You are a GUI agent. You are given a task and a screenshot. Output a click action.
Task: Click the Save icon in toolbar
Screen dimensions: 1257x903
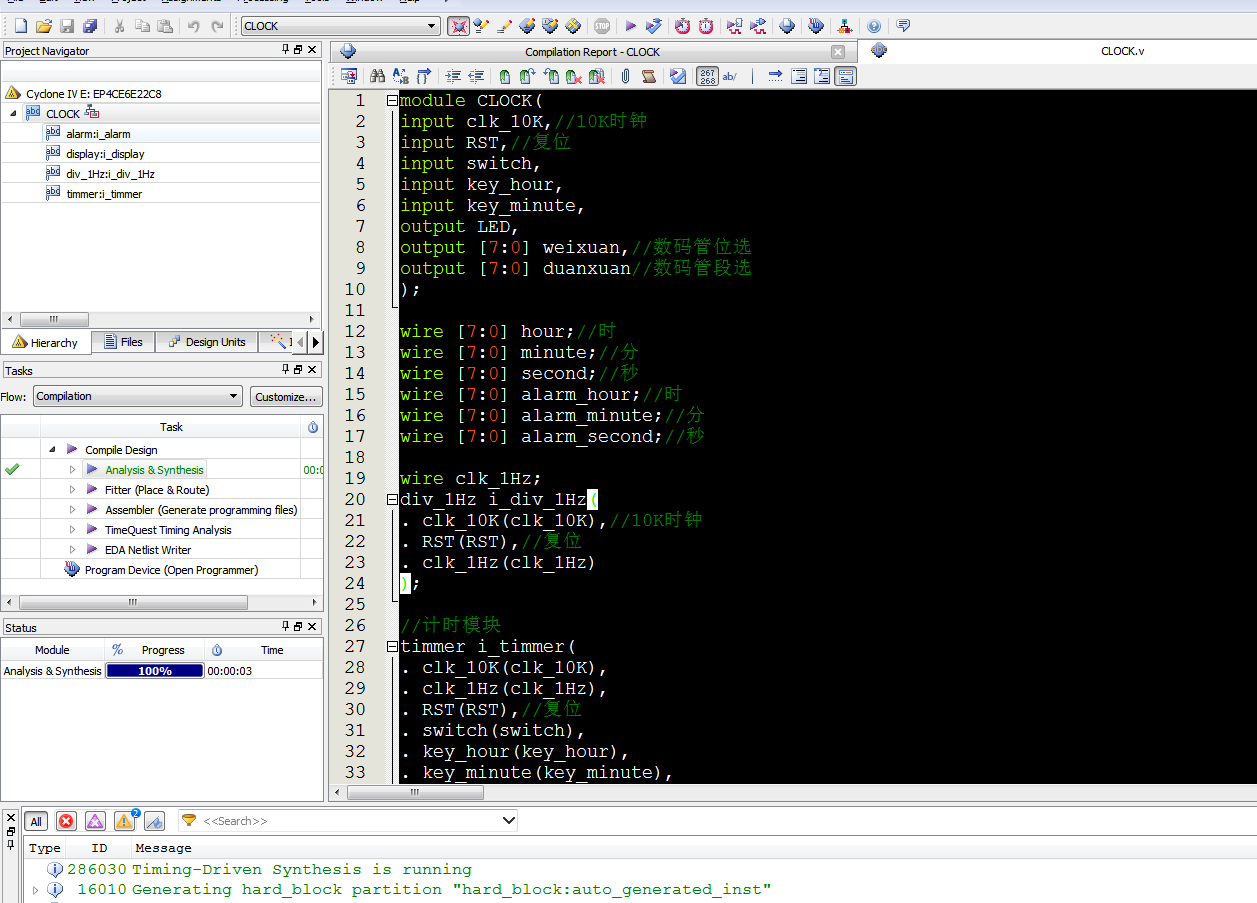pyautogui.click(x=67, y=26)
